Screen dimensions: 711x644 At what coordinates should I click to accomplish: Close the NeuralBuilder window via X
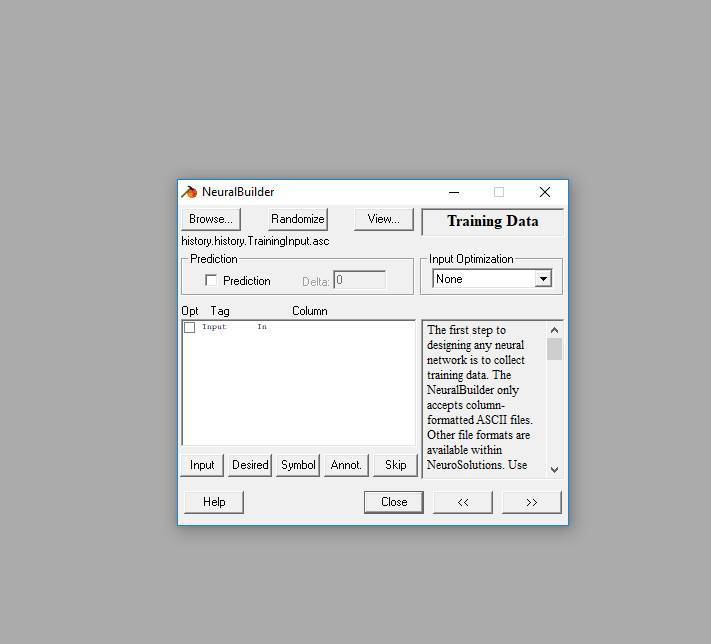click(545, 192)
